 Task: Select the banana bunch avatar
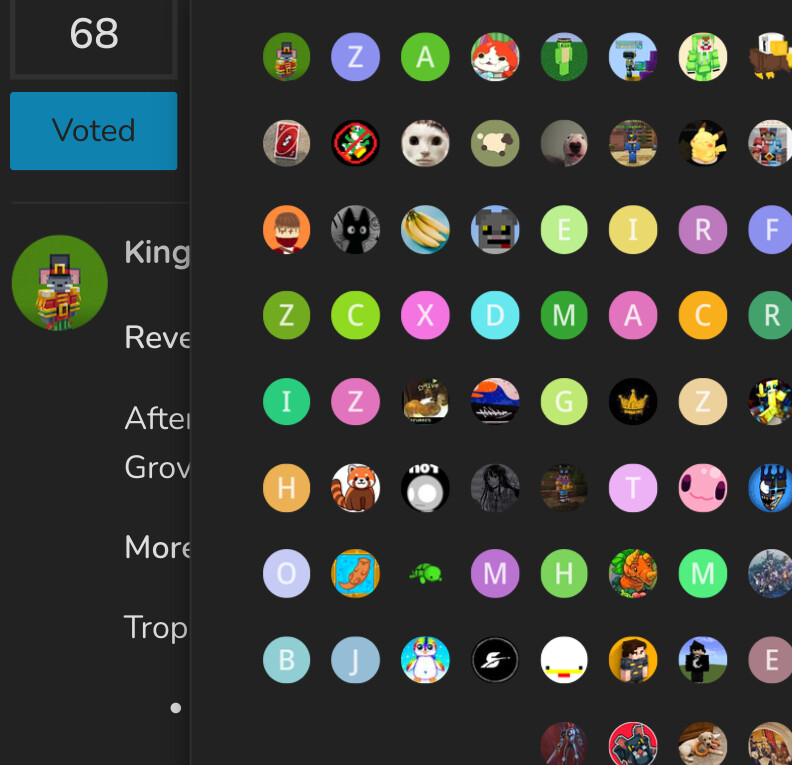(x=425, y=229)
